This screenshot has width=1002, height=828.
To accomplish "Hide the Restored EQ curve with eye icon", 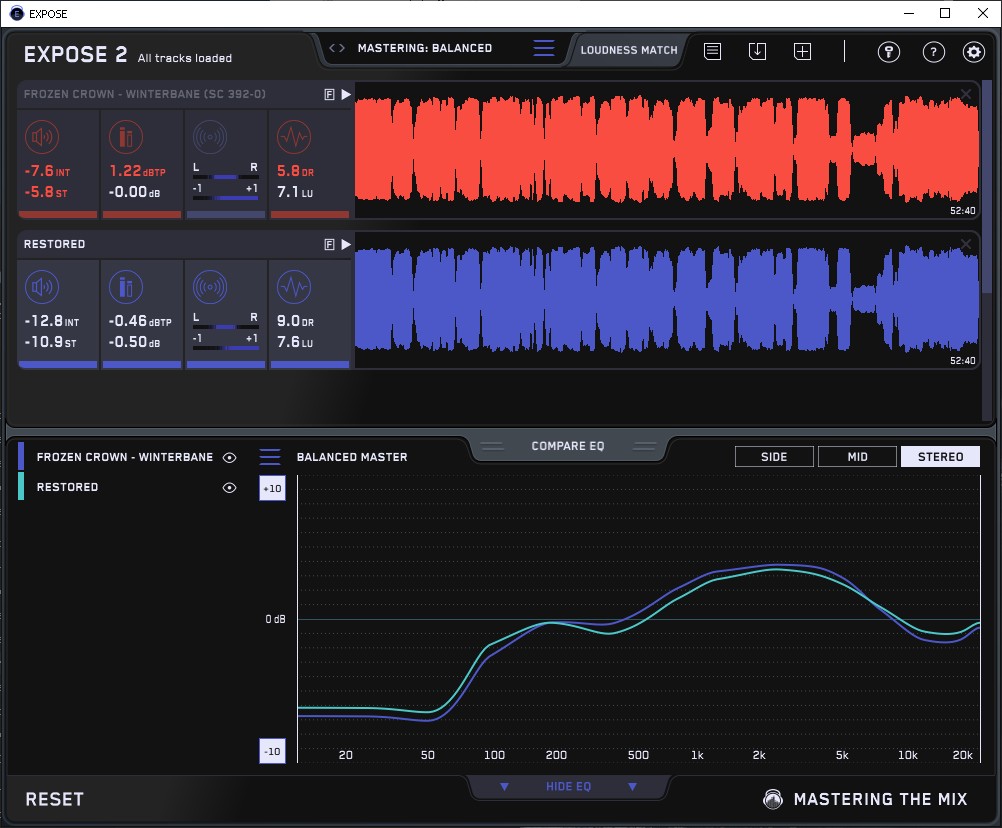I will [x=230, y=487].
